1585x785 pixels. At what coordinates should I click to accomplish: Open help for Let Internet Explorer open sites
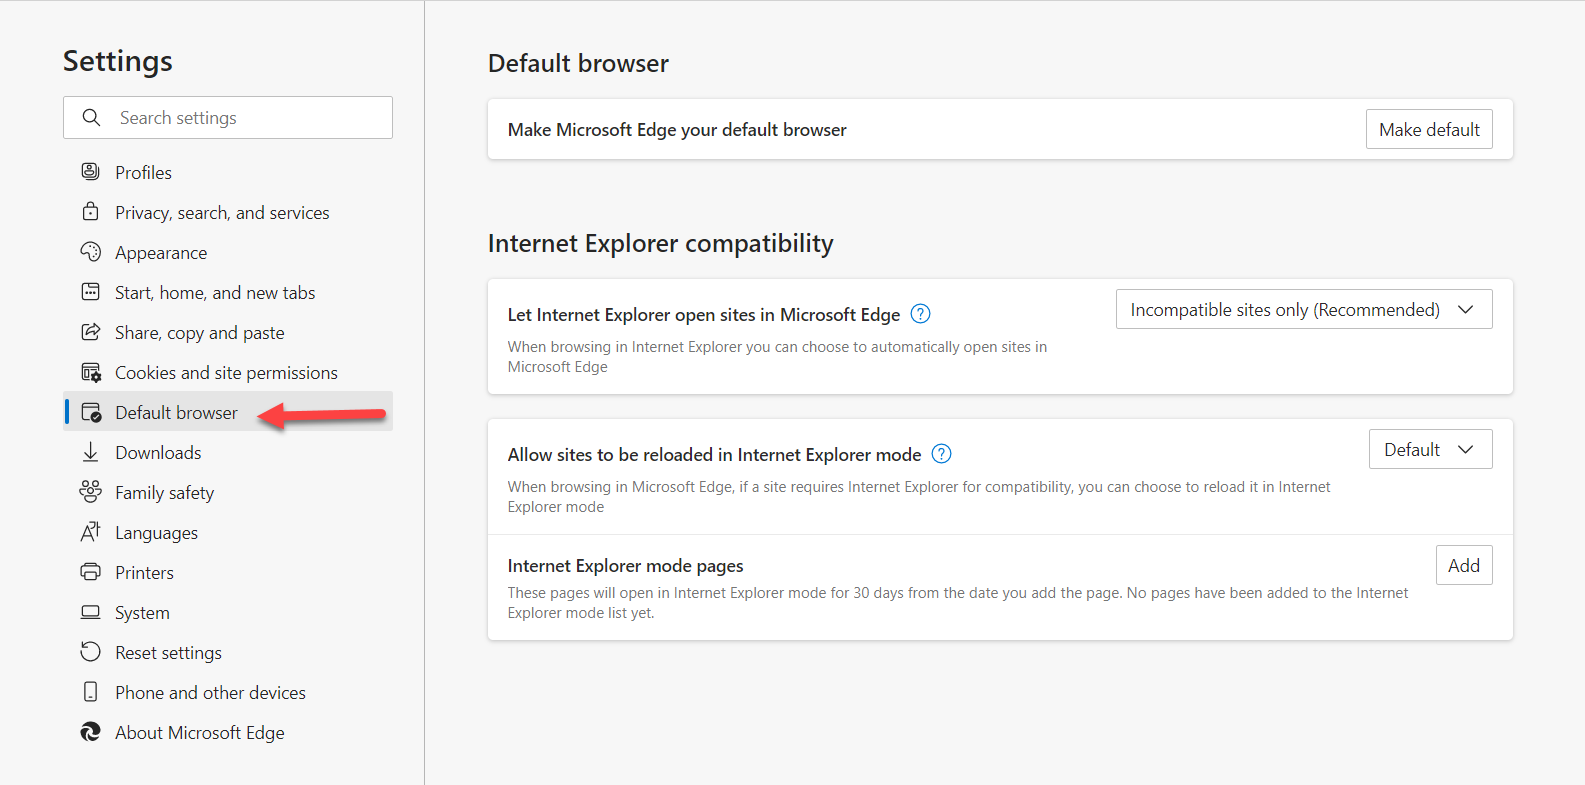click(x=921, y=314)
